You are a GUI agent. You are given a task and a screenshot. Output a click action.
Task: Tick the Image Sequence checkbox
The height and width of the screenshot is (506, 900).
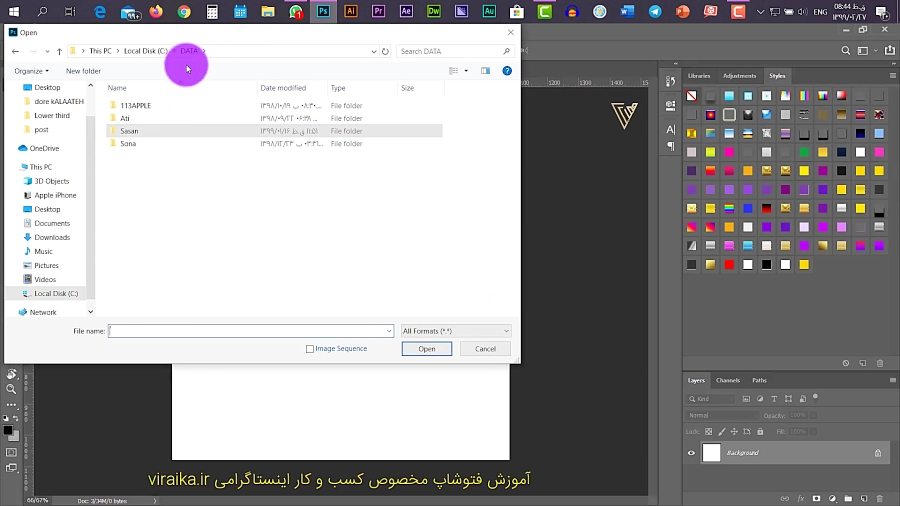point(310,349)
